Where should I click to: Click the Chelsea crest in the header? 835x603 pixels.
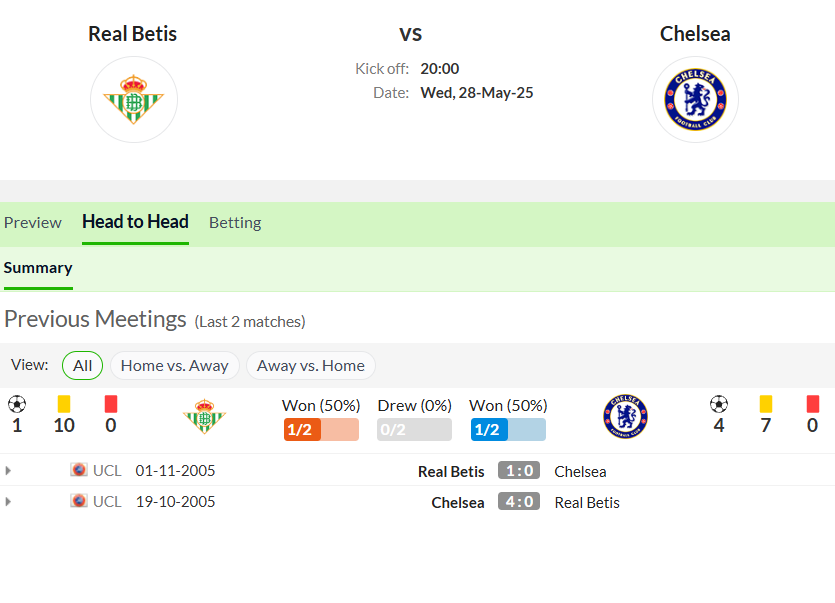(x=695, y=100)
